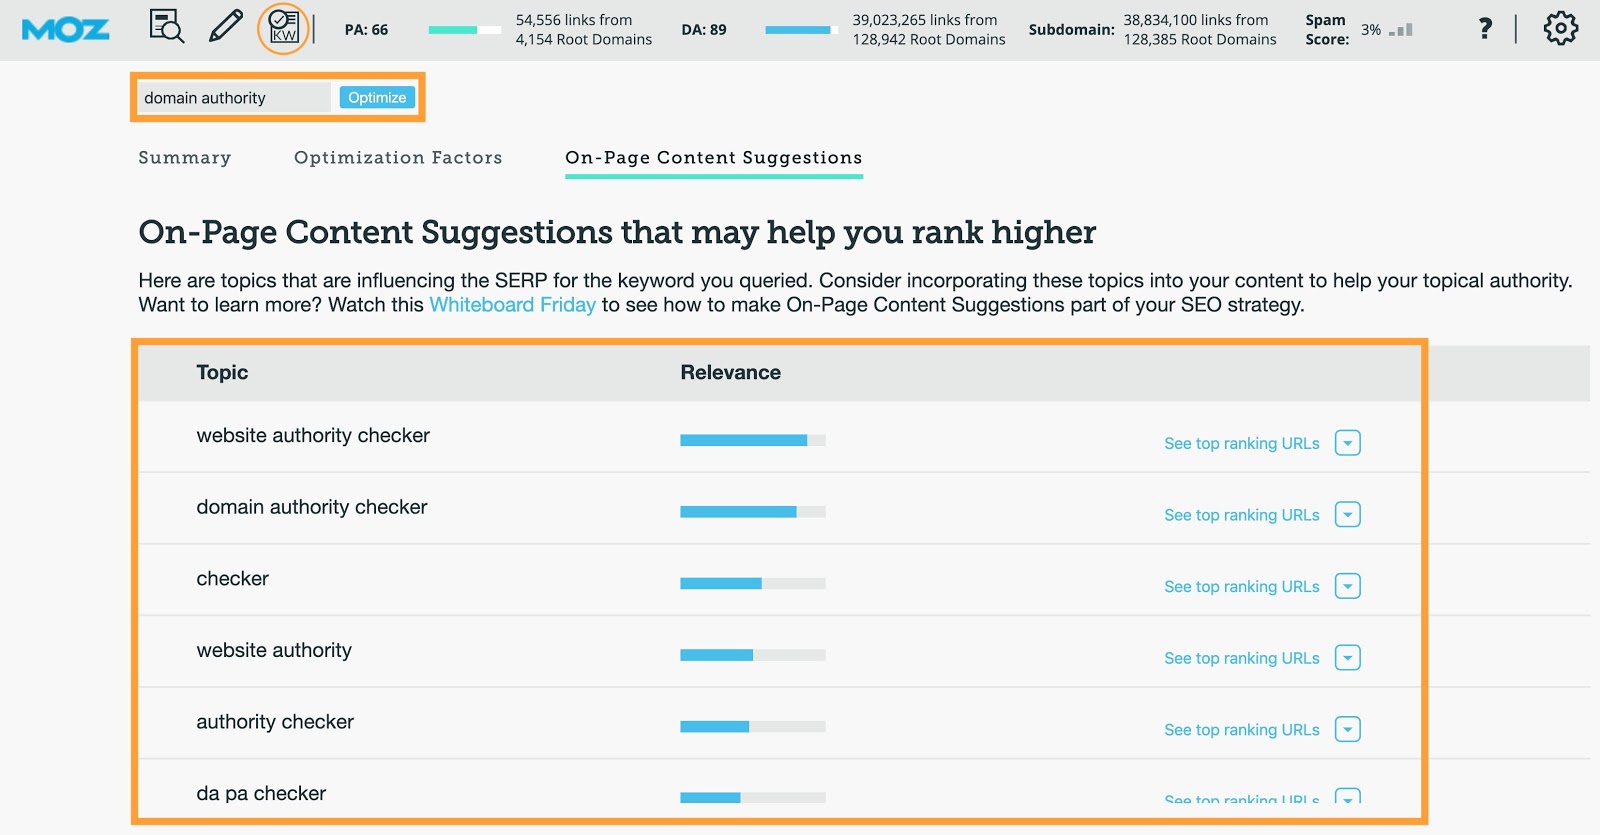
Task: Click the Optimize button
Action: (x=377, y=97)
